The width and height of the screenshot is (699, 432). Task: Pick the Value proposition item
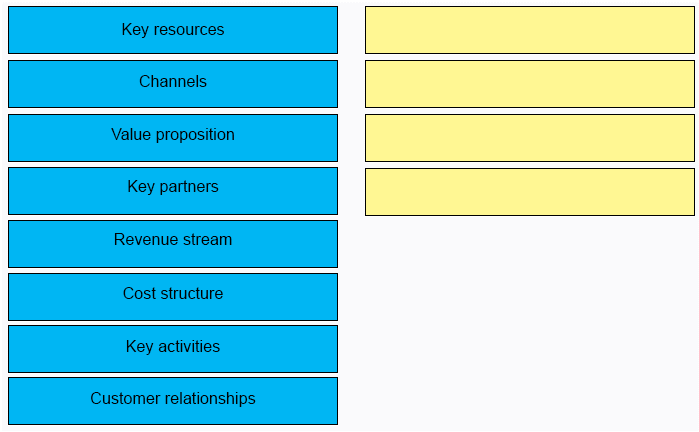tap(173, 137)
